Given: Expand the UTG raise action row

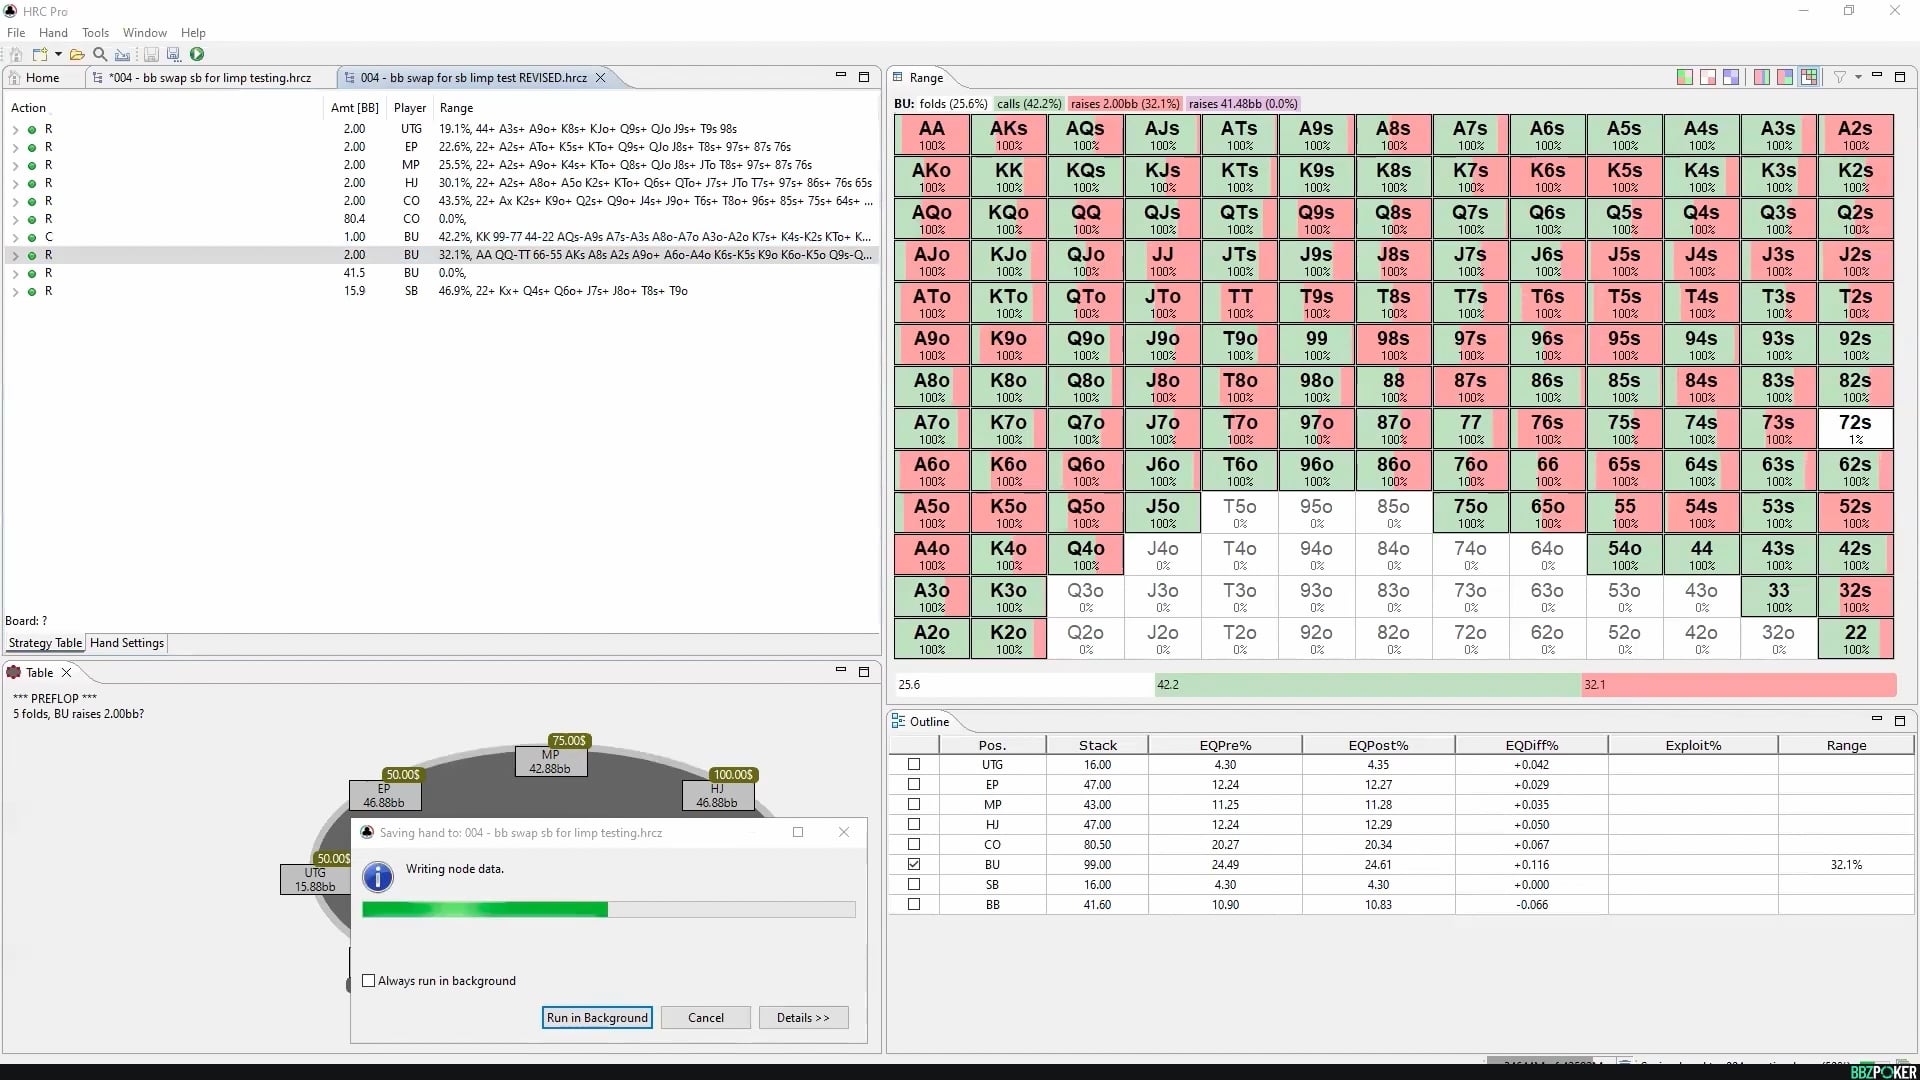Looking at the screenshot, I should [15, 129].
